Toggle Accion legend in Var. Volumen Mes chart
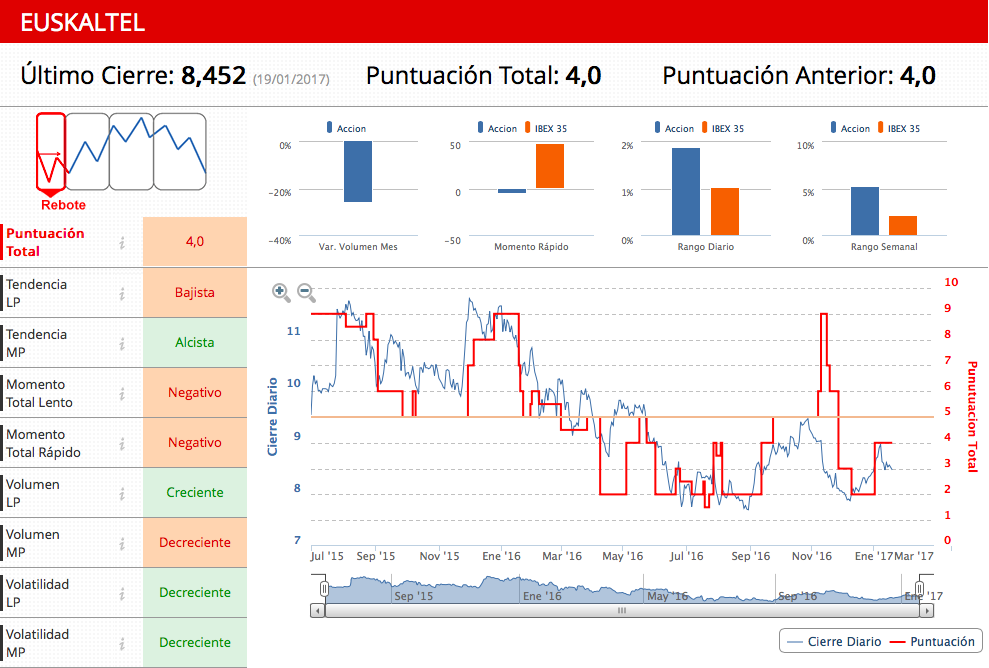This screenshot has width=989, height=668. pos(346,128)
